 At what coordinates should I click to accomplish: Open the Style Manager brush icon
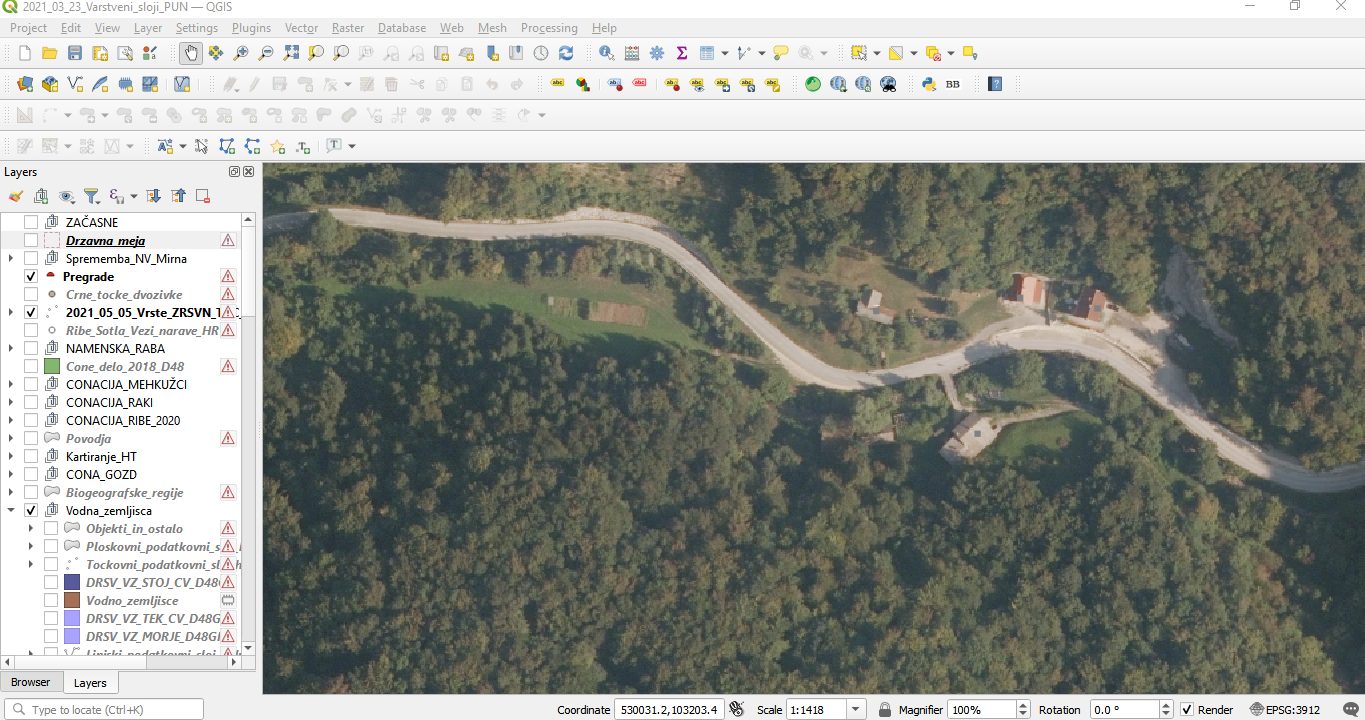click(14, 196)
